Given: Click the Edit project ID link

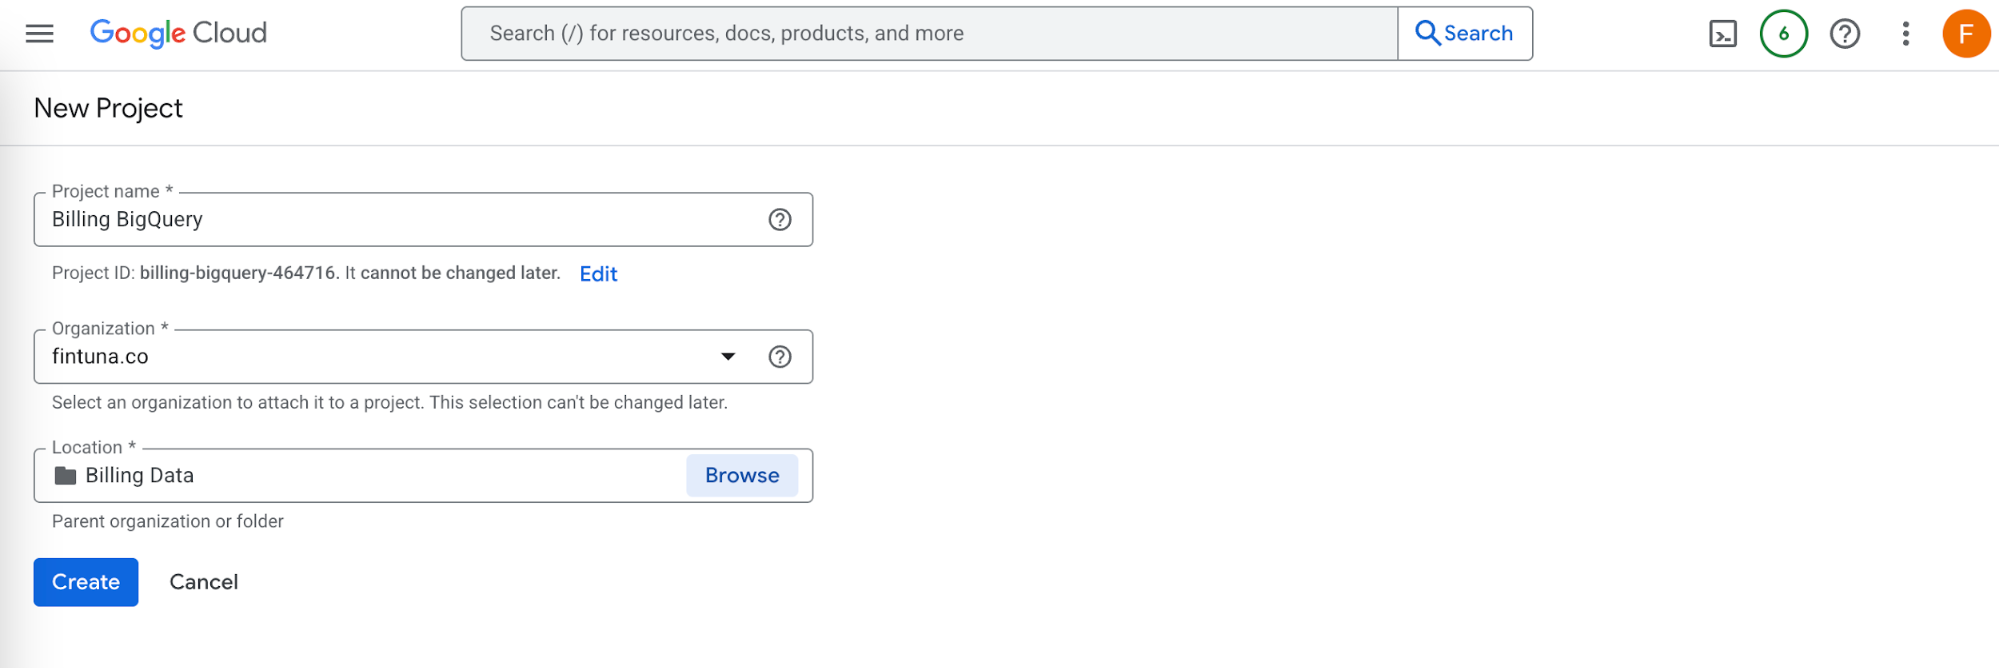Looking at the screenshot, I should (598, 274).
